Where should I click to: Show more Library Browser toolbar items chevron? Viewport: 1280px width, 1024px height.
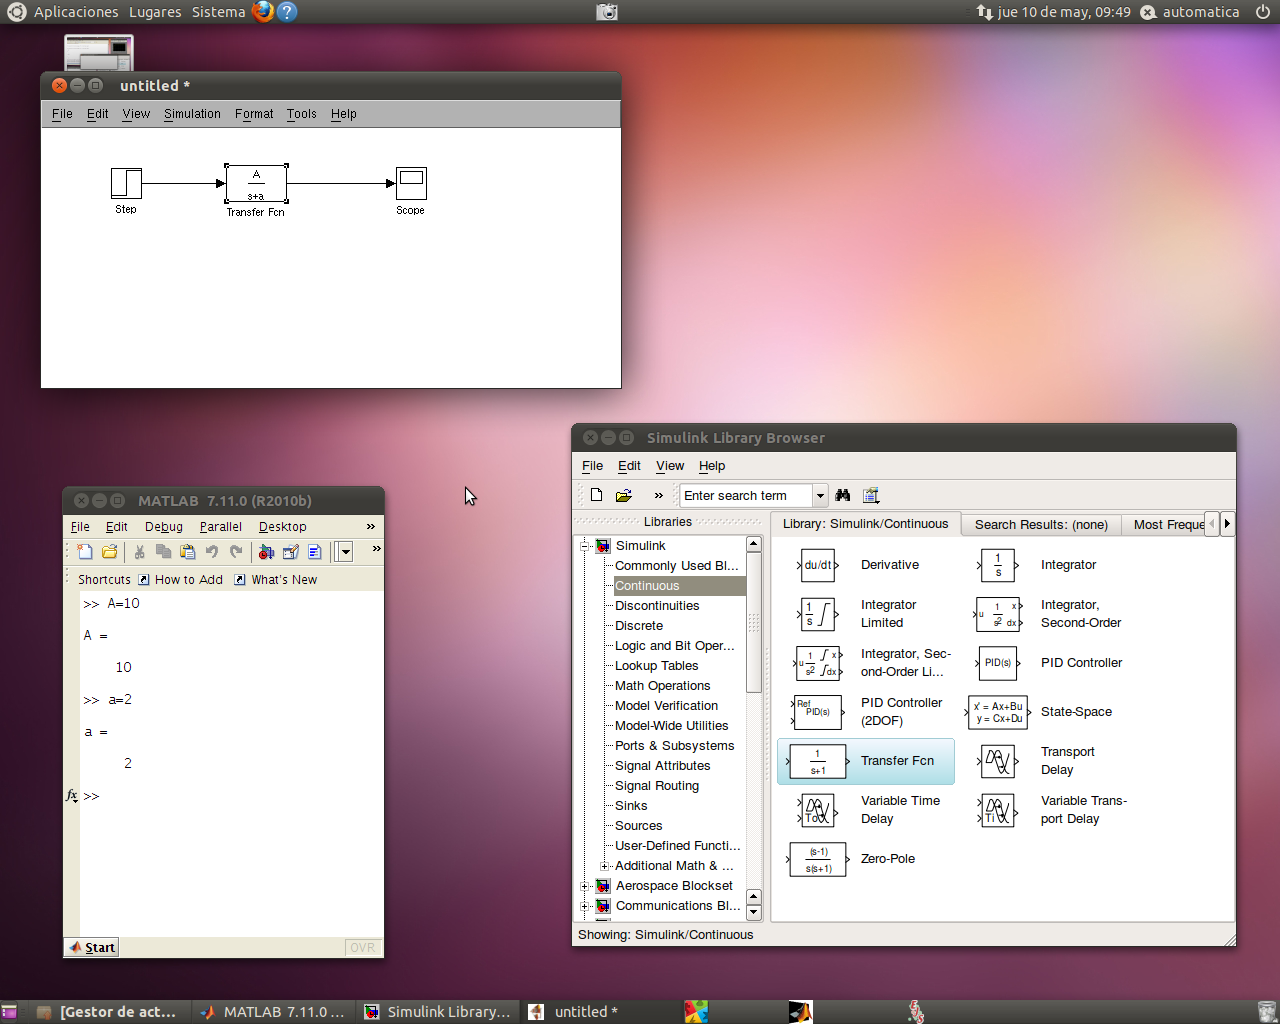[659, 495]
